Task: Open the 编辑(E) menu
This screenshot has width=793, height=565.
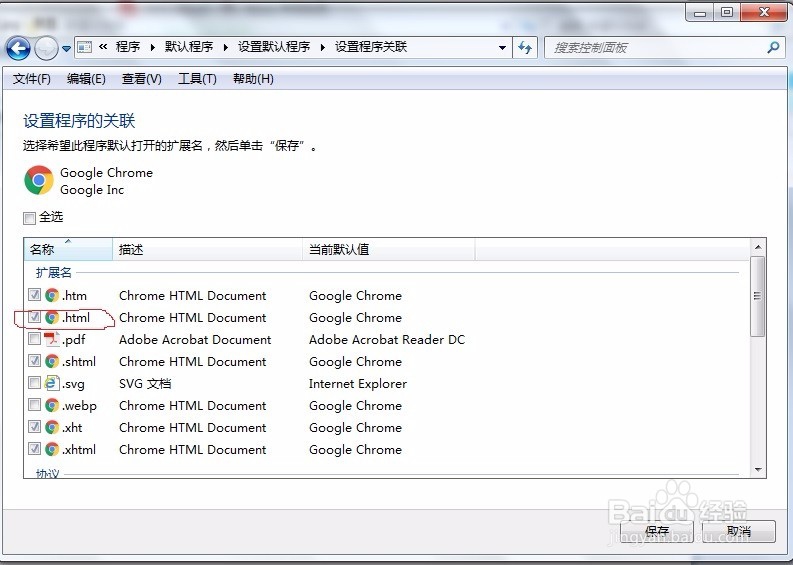Action: [86, 79]
